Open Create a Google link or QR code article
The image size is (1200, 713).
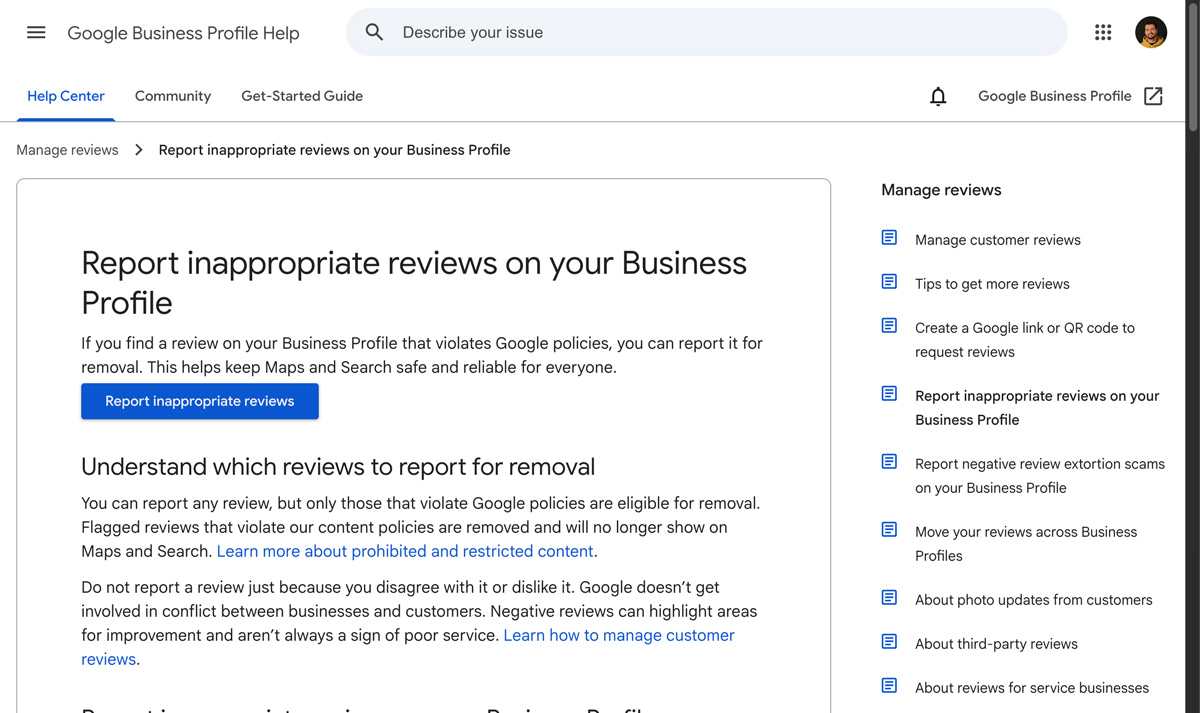(x=1025, y=340)
